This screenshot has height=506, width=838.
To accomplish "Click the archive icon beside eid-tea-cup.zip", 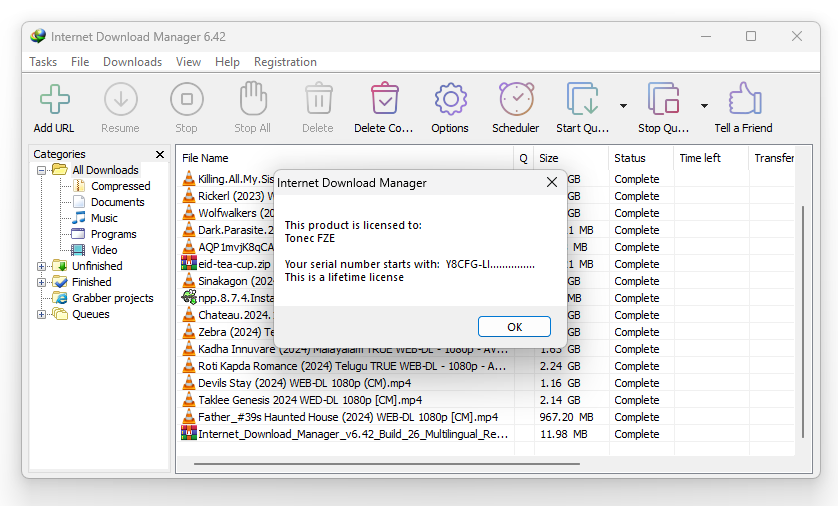I will [189, 263].
